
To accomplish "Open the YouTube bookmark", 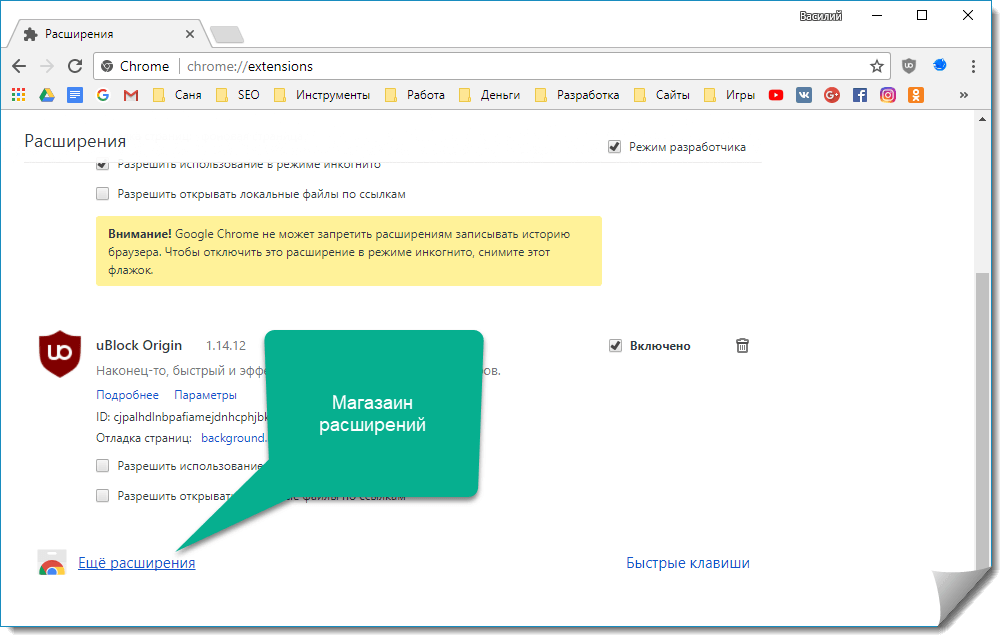I will 776,95.
